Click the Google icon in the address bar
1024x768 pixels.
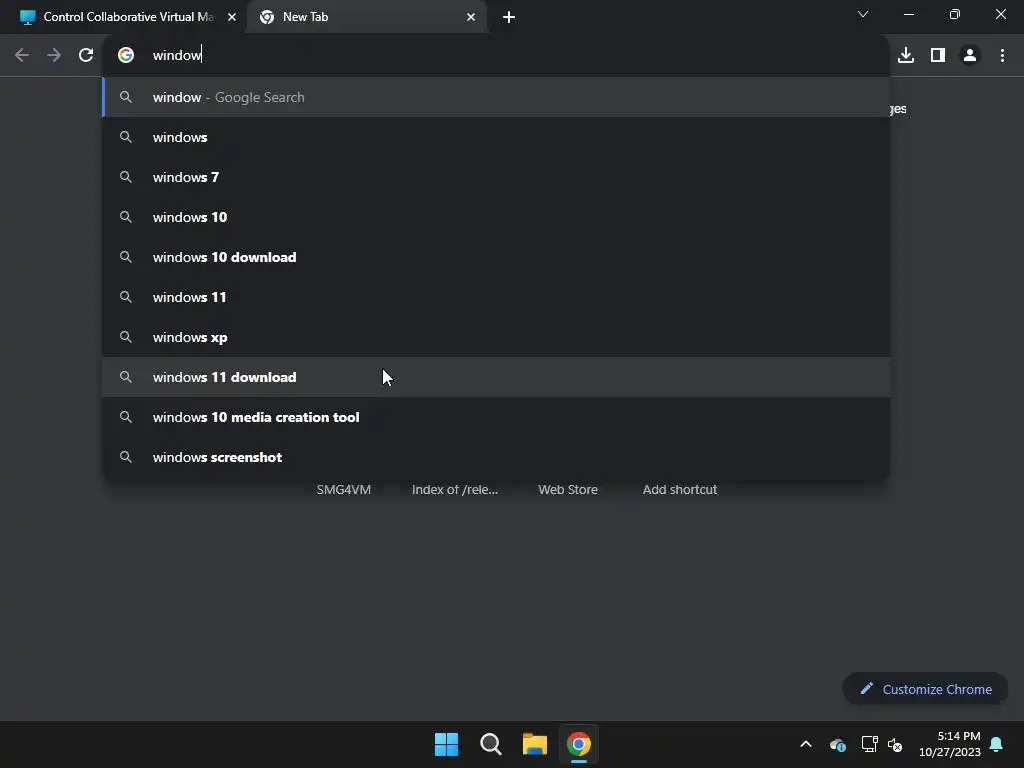[126, 56]
